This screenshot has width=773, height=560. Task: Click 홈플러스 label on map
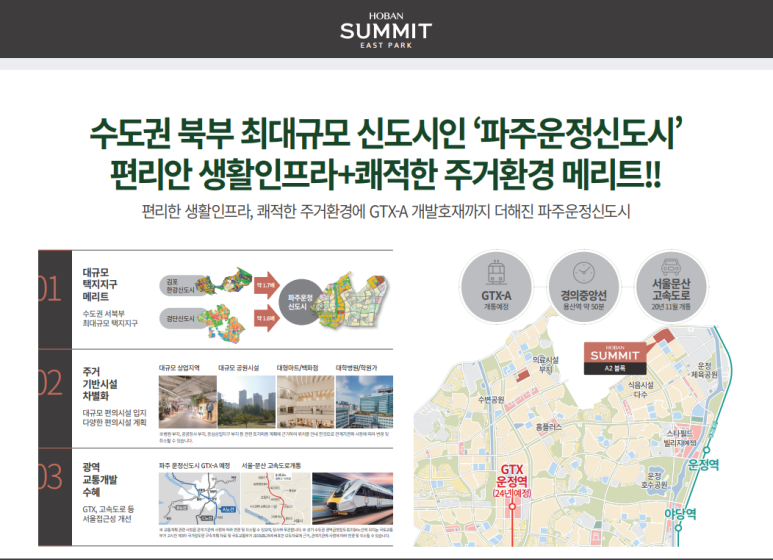[549, 427]
